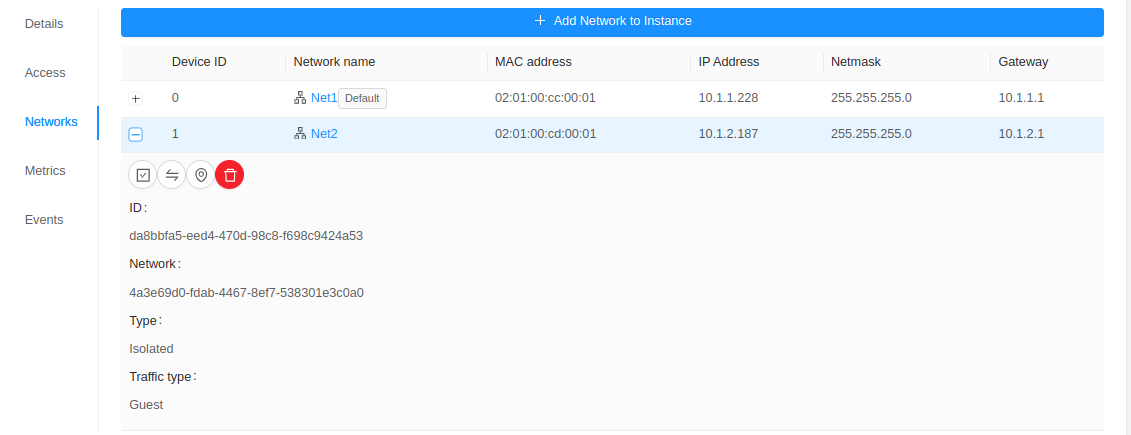Open the Events tab

[44, 220]
